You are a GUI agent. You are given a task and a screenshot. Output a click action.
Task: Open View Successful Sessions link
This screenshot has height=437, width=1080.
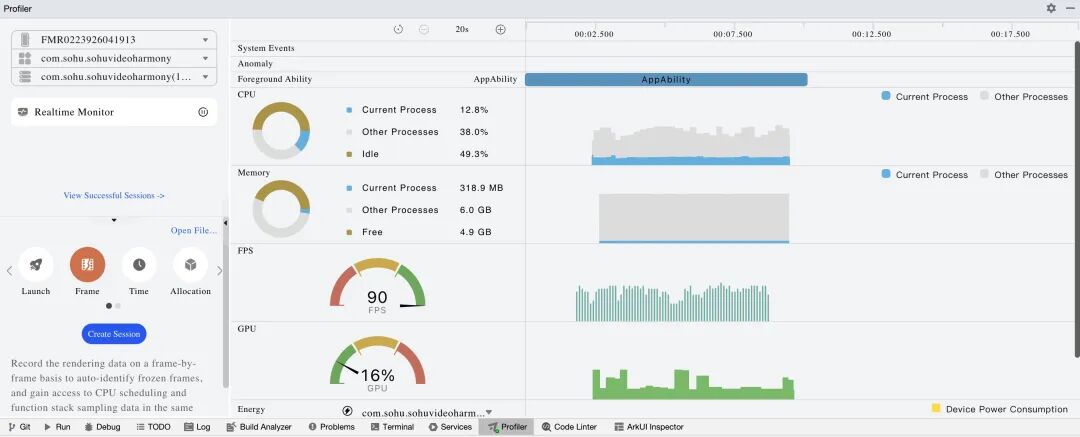coord(114,195)
